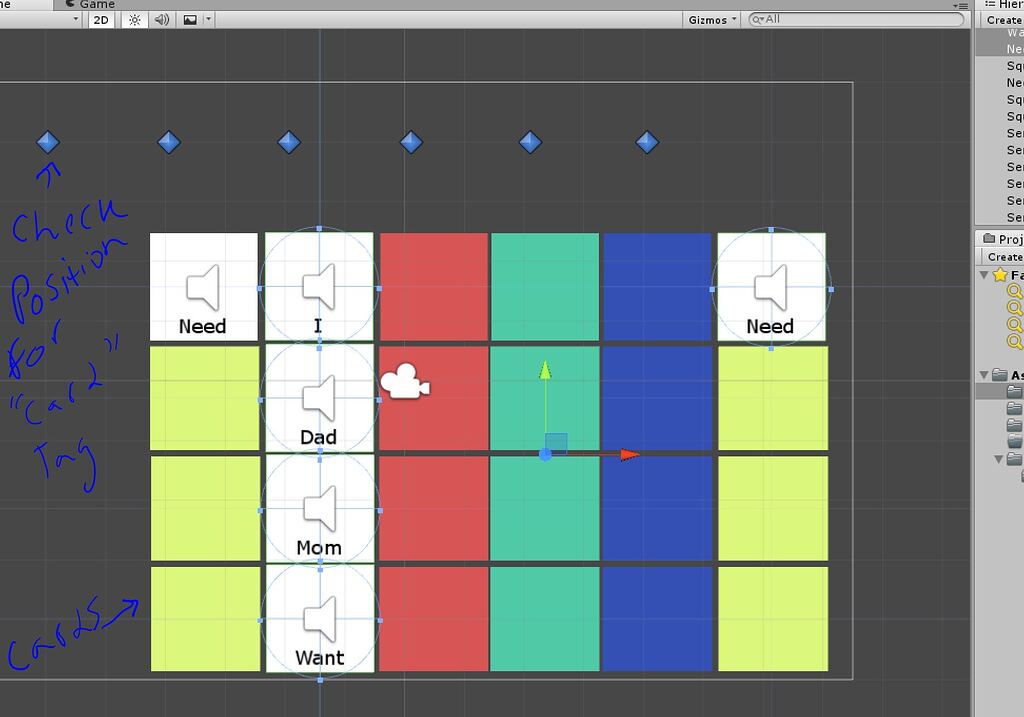Collapse the Favorites section in Project panel
The height and width of the screenshot is (717, 1024).
984,276
